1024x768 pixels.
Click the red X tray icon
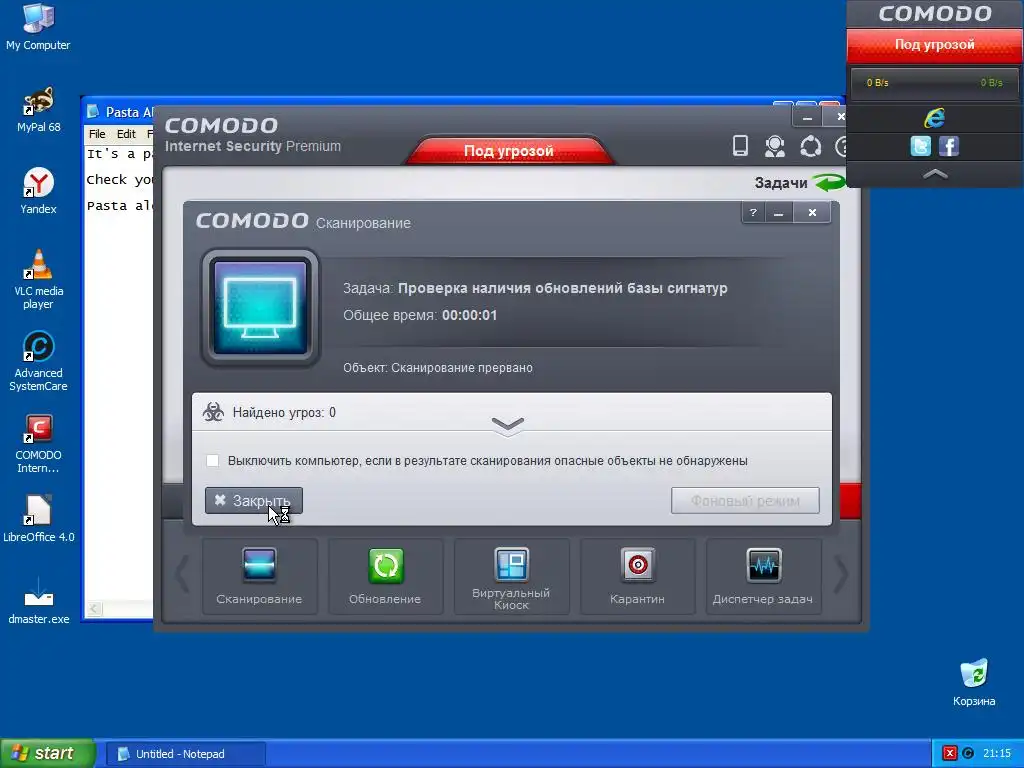(x=950, y=754)
